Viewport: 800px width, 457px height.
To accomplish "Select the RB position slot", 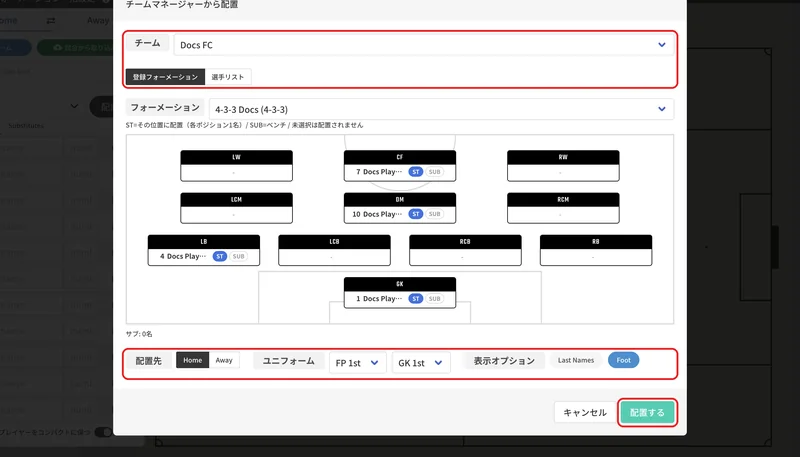I will click(596, 250).
